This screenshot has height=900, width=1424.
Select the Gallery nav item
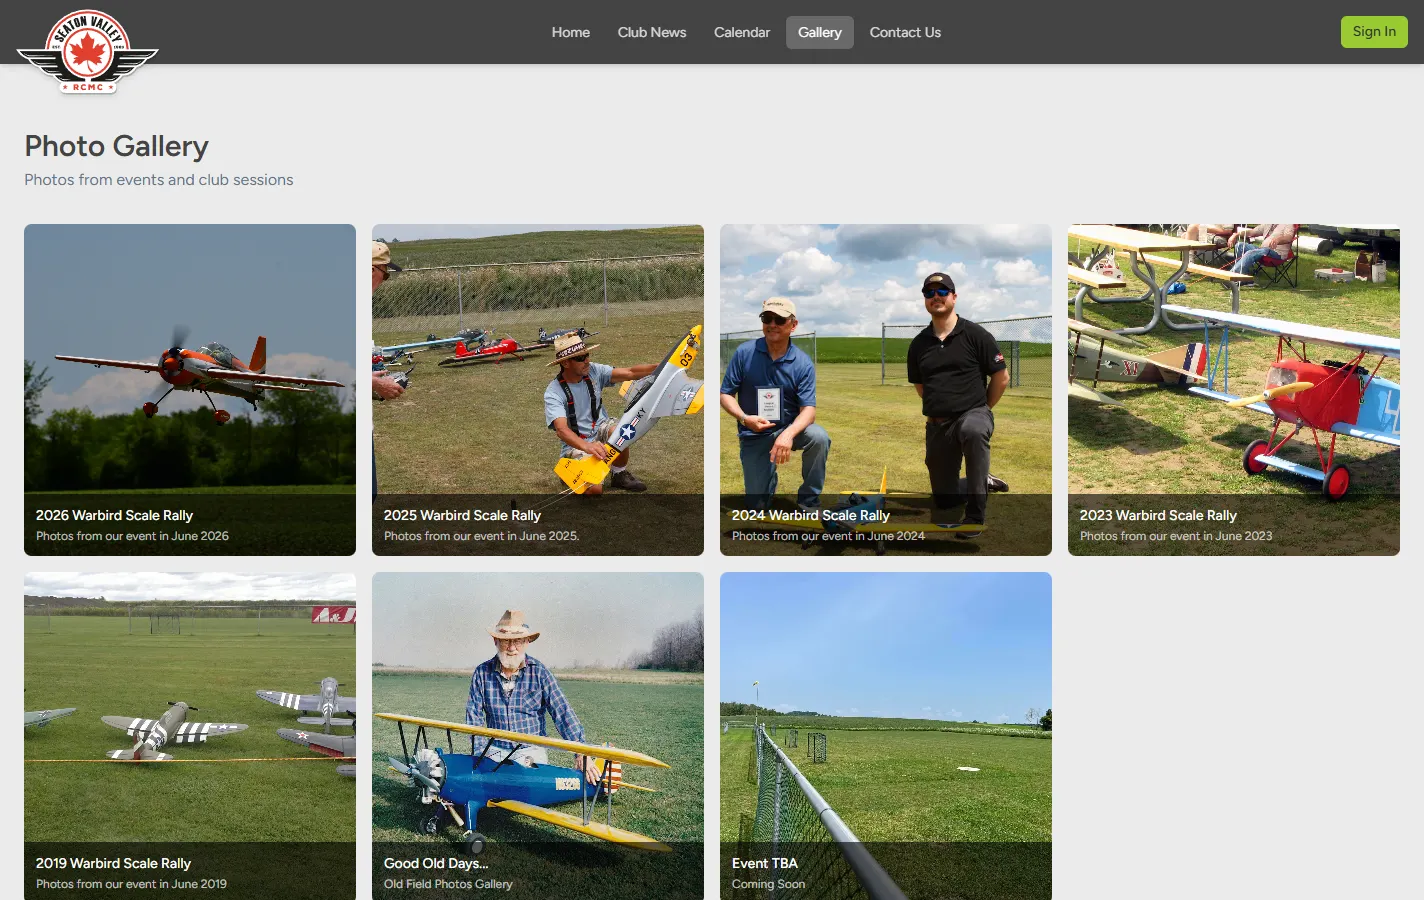coord(820,32)
